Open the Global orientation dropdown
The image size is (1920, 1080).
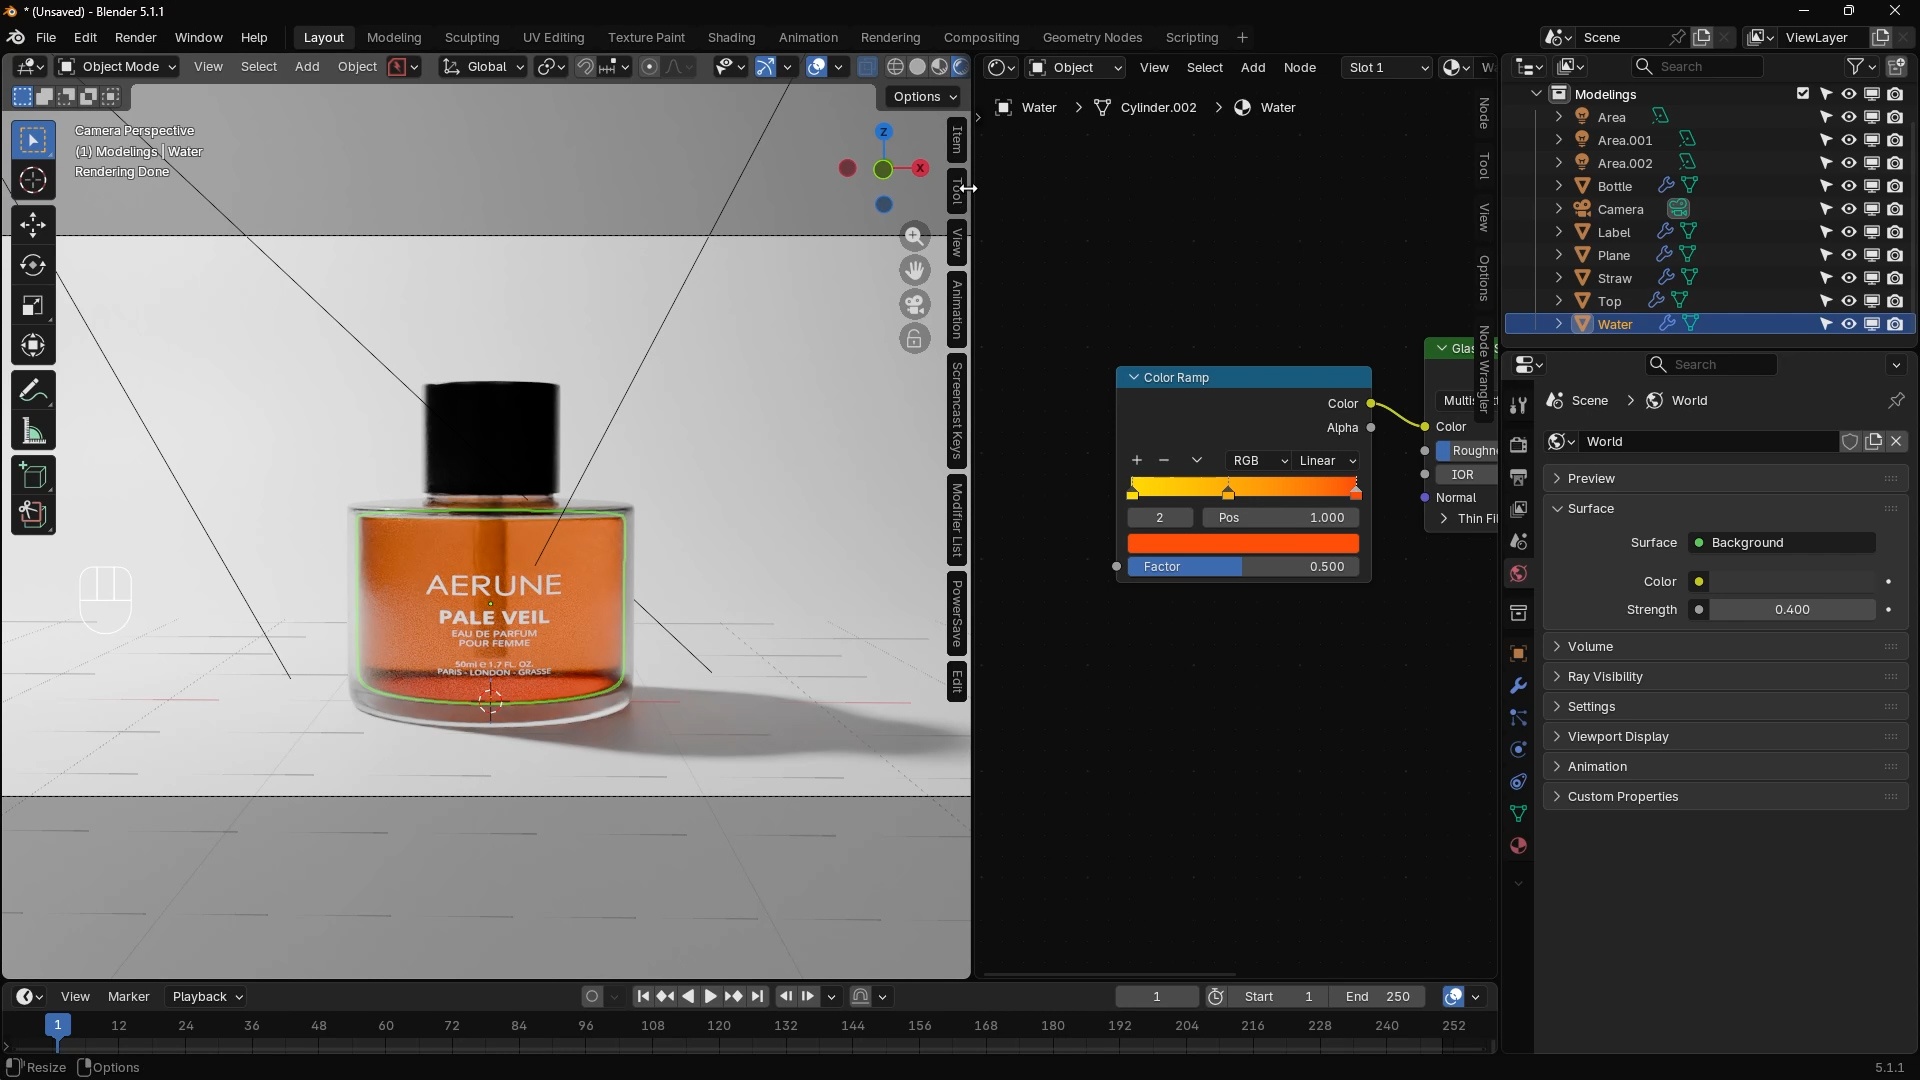tap(483, 67)
